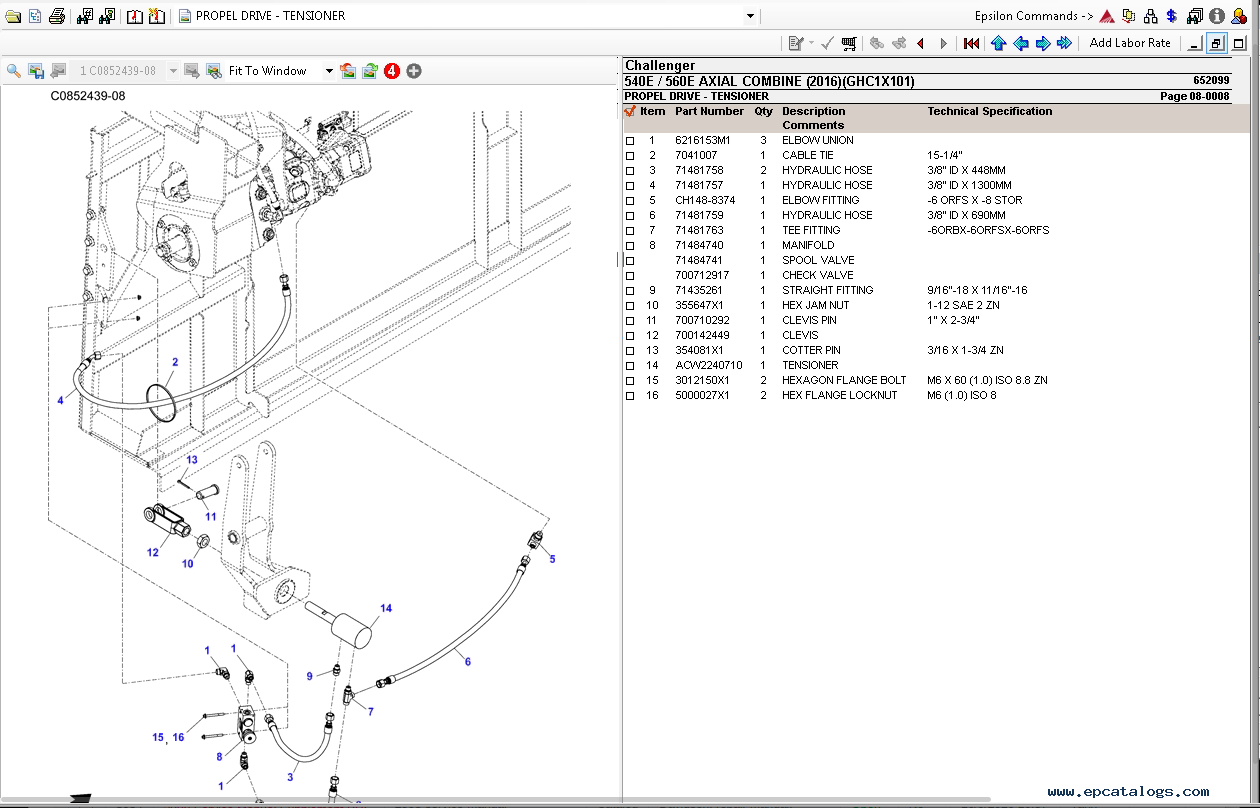Open the C0852439-08 image selector dropdown
The image size is (1260, 808).
173,71
